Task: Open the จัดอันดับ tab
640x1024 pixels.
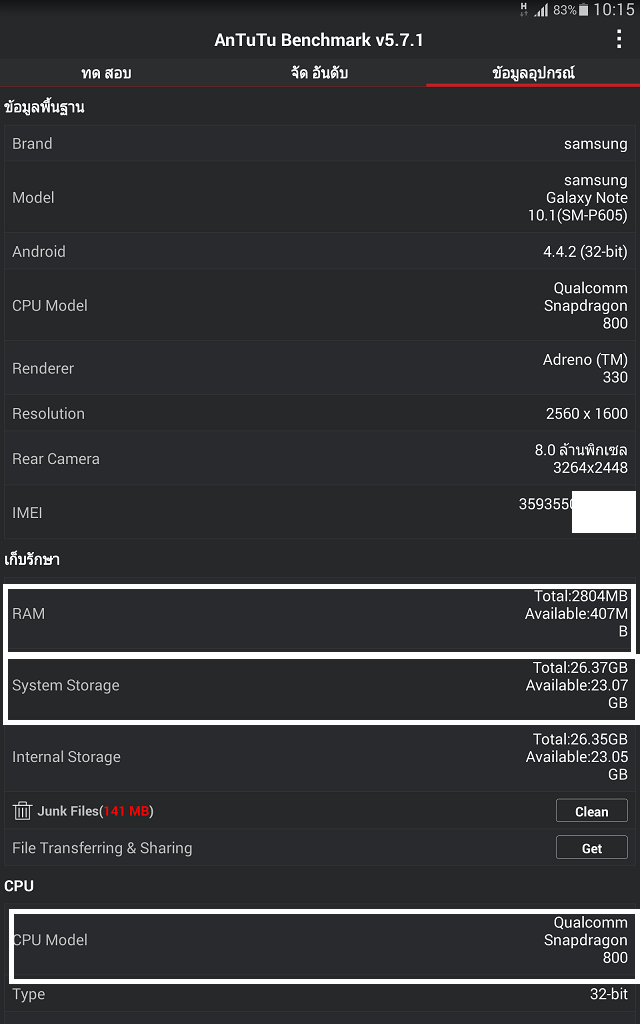Action: [319, 73]
